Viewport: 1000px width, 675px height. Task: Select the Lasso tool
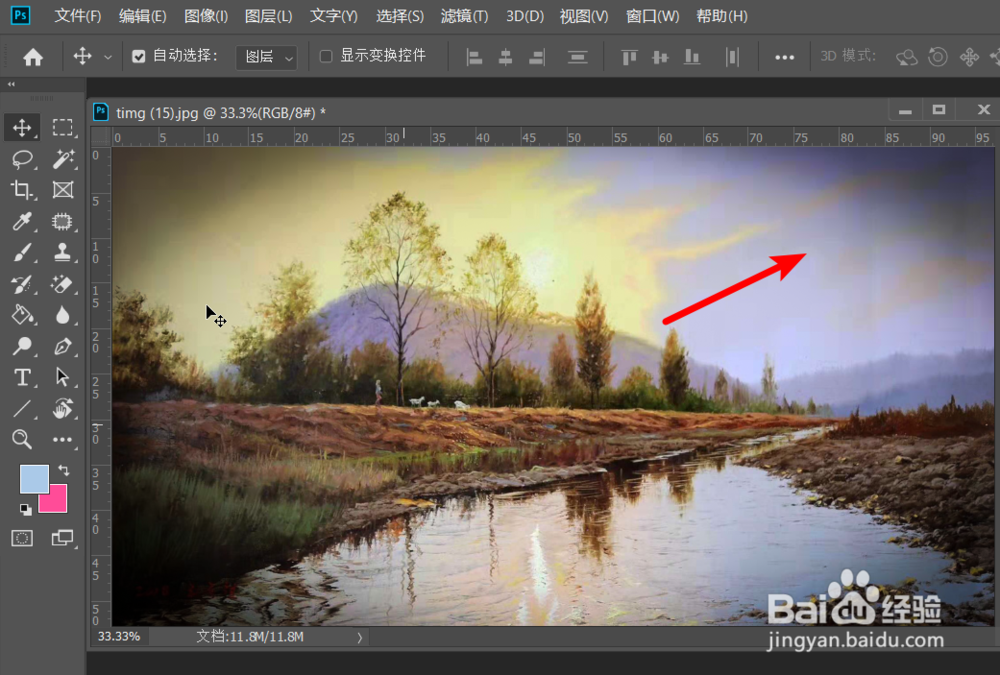[x=22, y=159]
